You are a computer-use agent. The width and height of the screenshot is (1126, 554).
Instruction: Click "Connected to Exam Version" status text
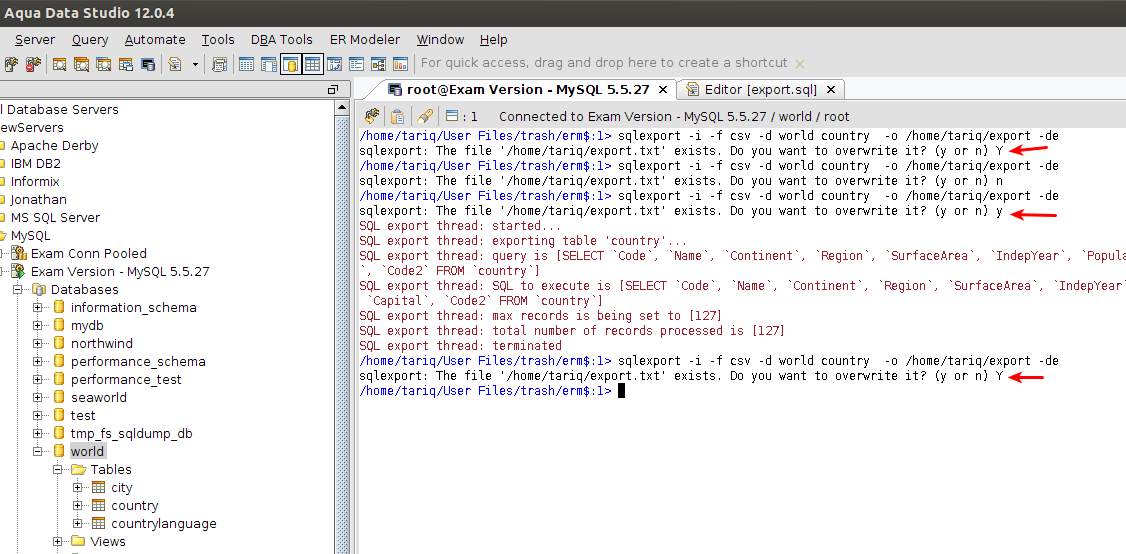pyautogui.click(x=674, y=116)
